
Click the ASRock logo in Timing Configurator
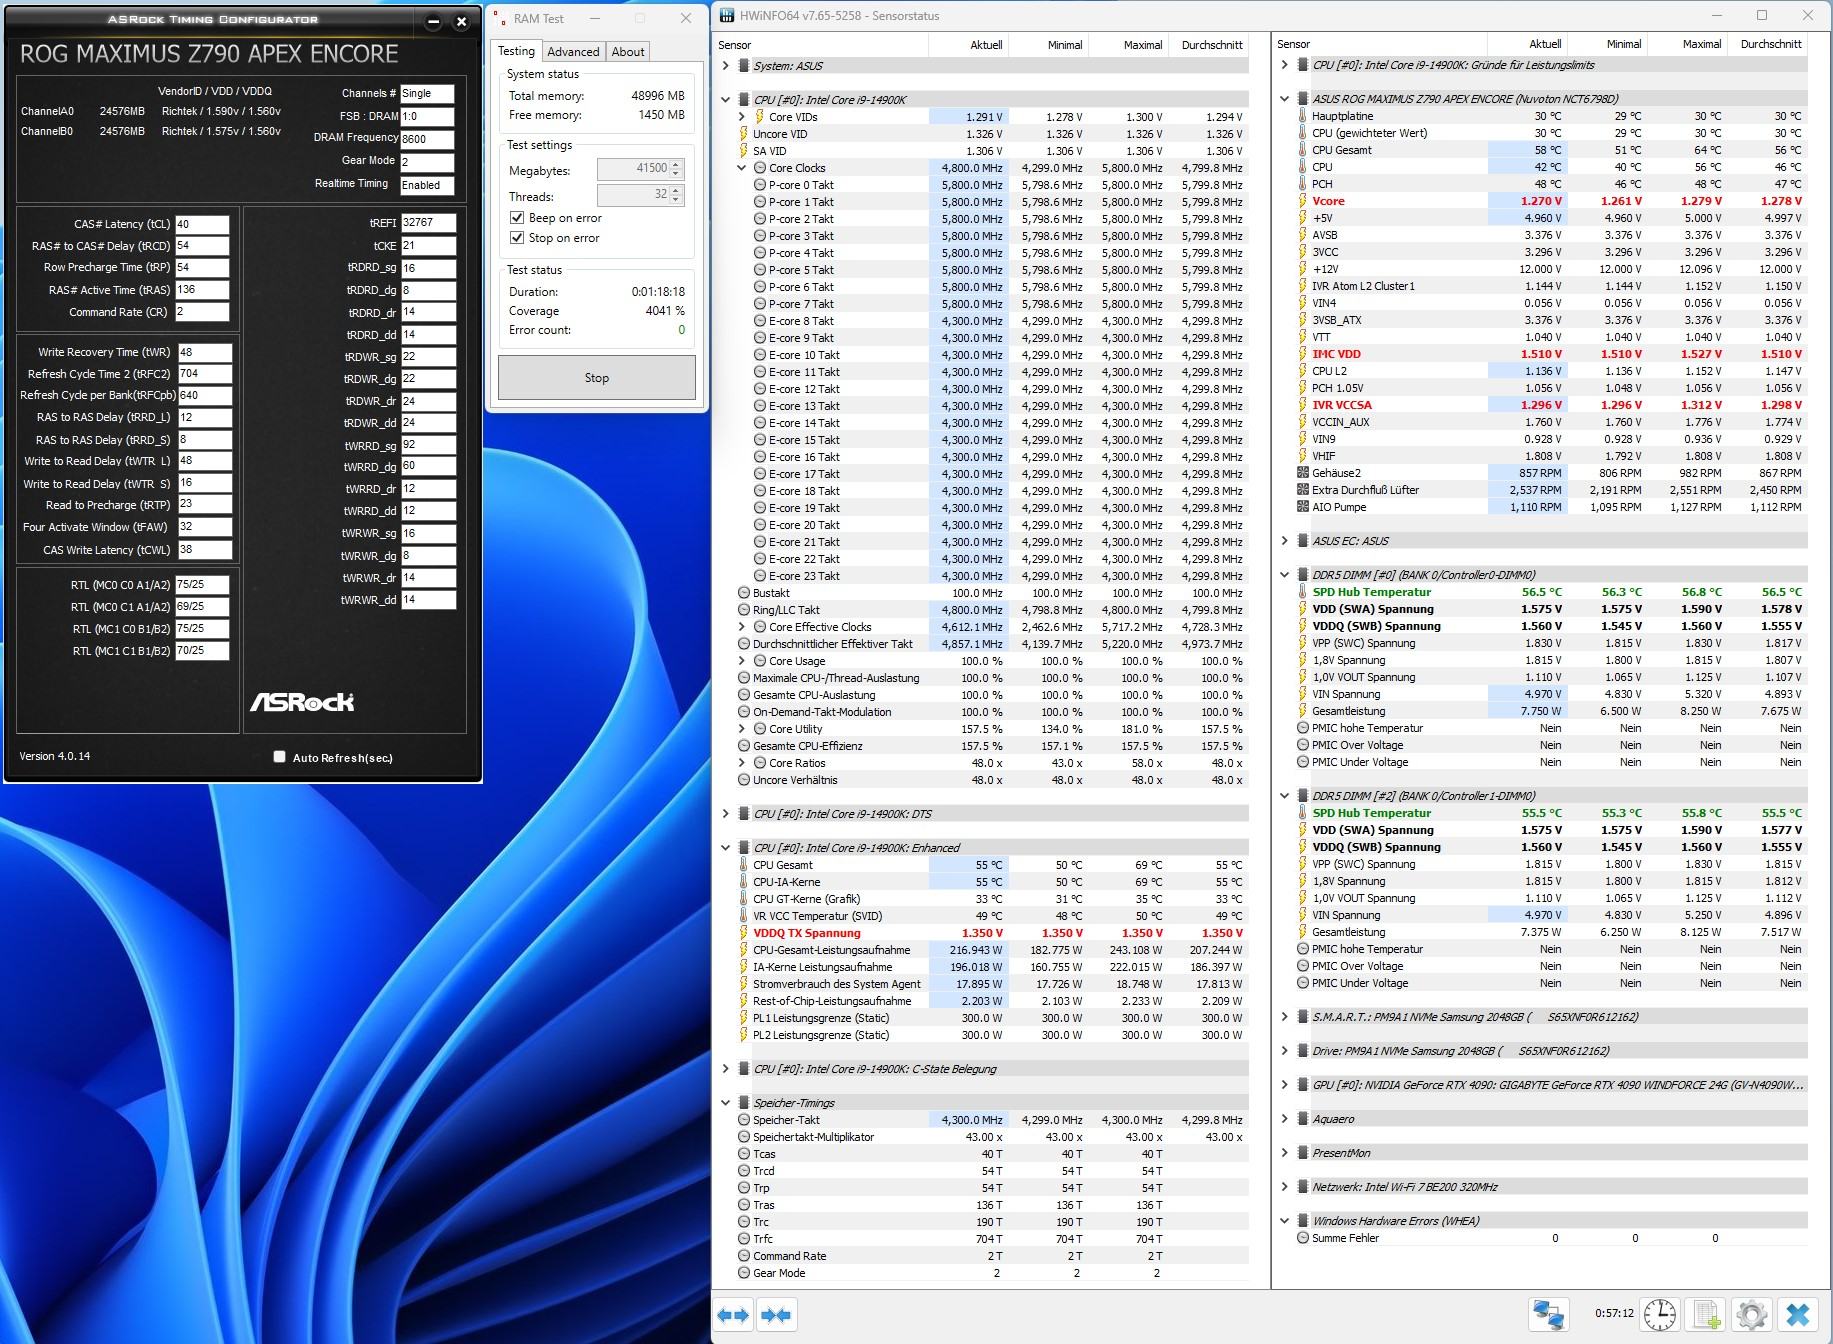tap(302, 702)
